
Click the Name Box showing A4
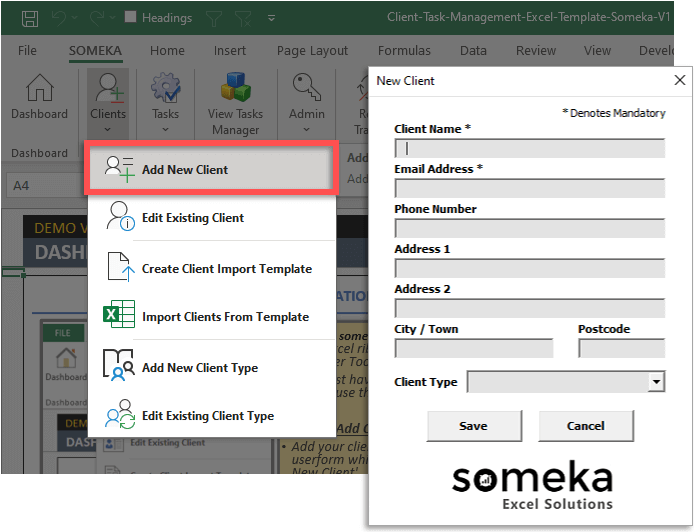pos(46,185)
